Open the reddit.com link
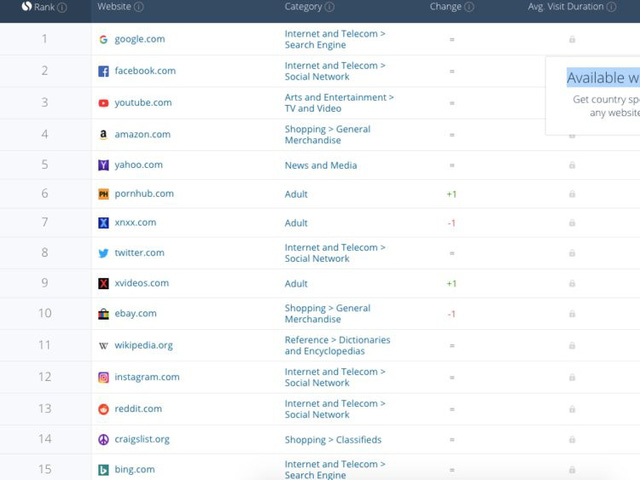640x480 pixels. [138, 409]
